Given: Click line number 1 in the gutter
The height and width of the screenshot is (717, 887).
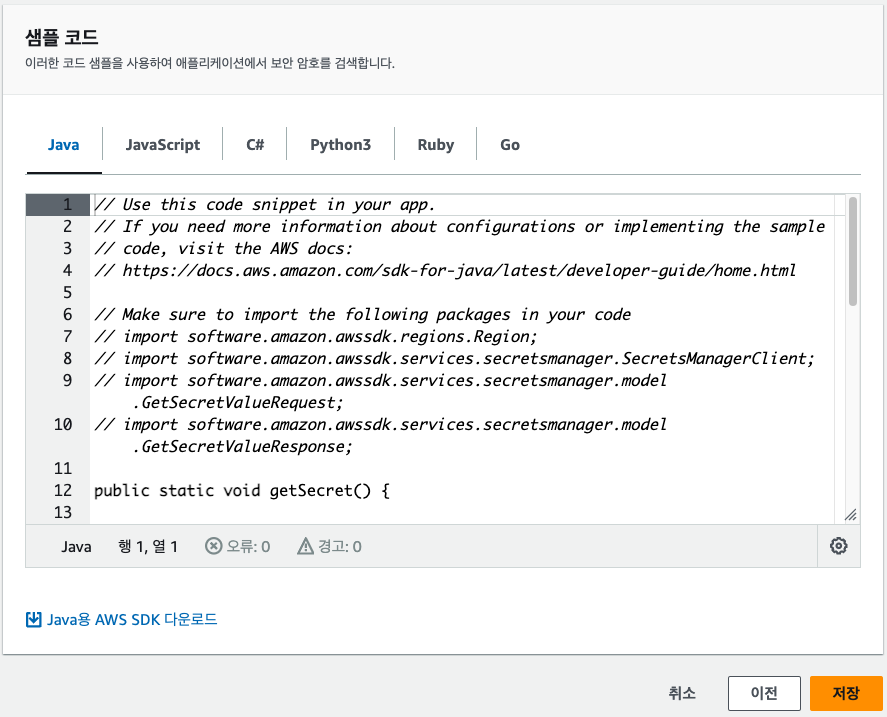Looking at the screenshot, I should pyautogui.click(x=67, y=204).
